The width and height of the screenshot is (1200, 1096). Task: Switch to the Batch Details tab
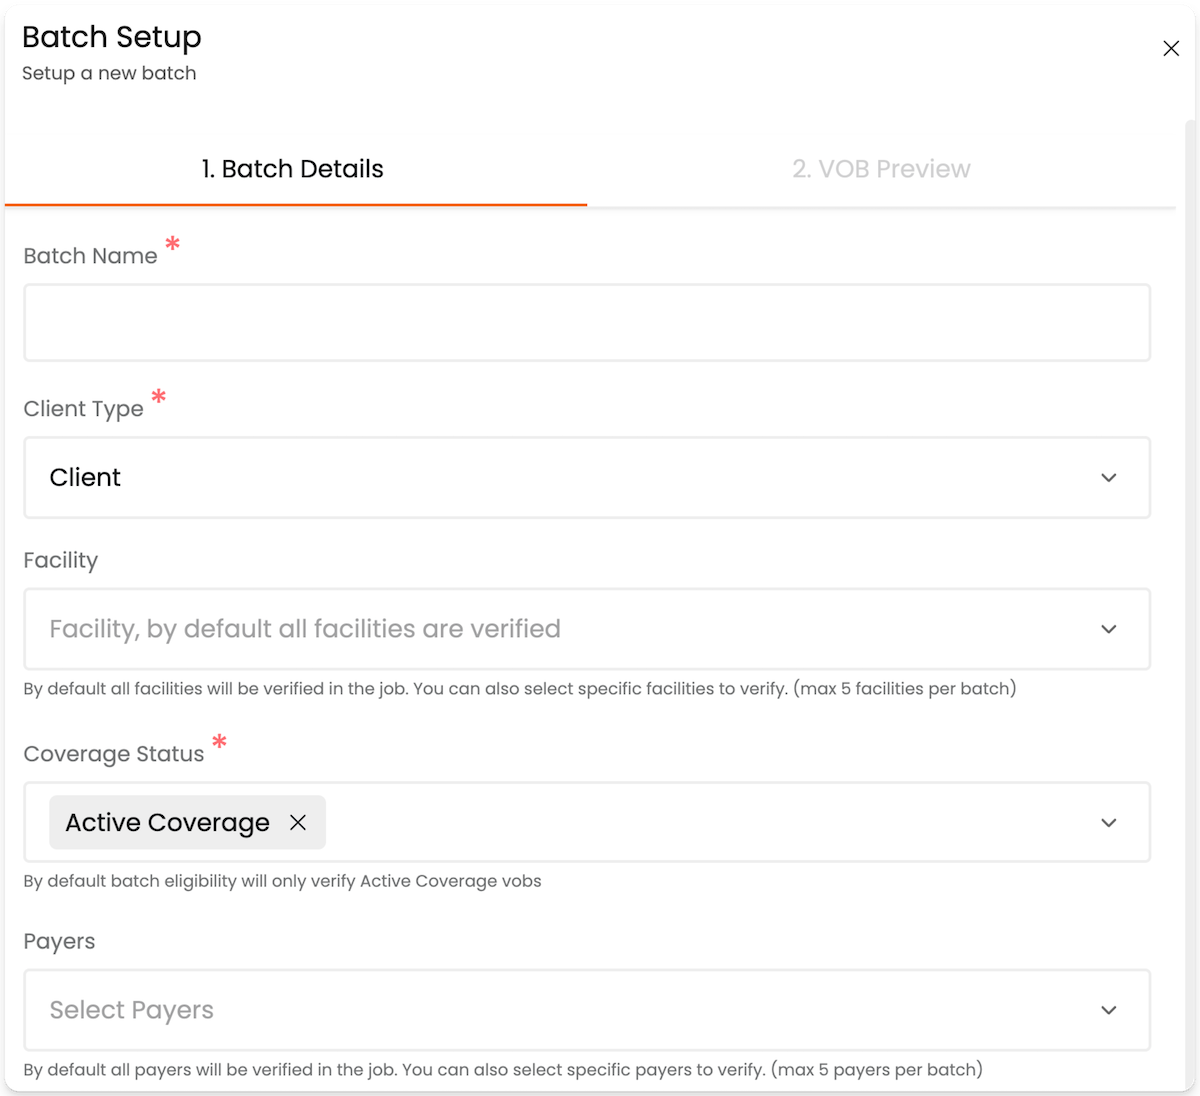tap(293, 169)
